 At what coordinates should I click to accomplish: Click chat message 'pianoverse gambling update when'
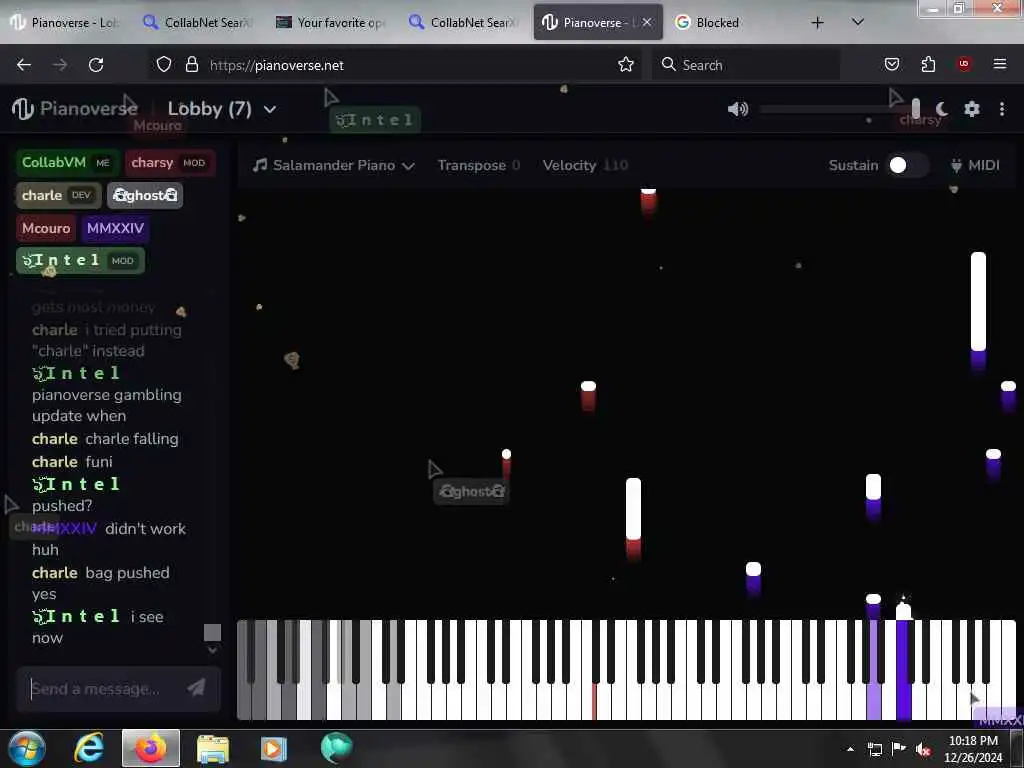tap(107, 406)
